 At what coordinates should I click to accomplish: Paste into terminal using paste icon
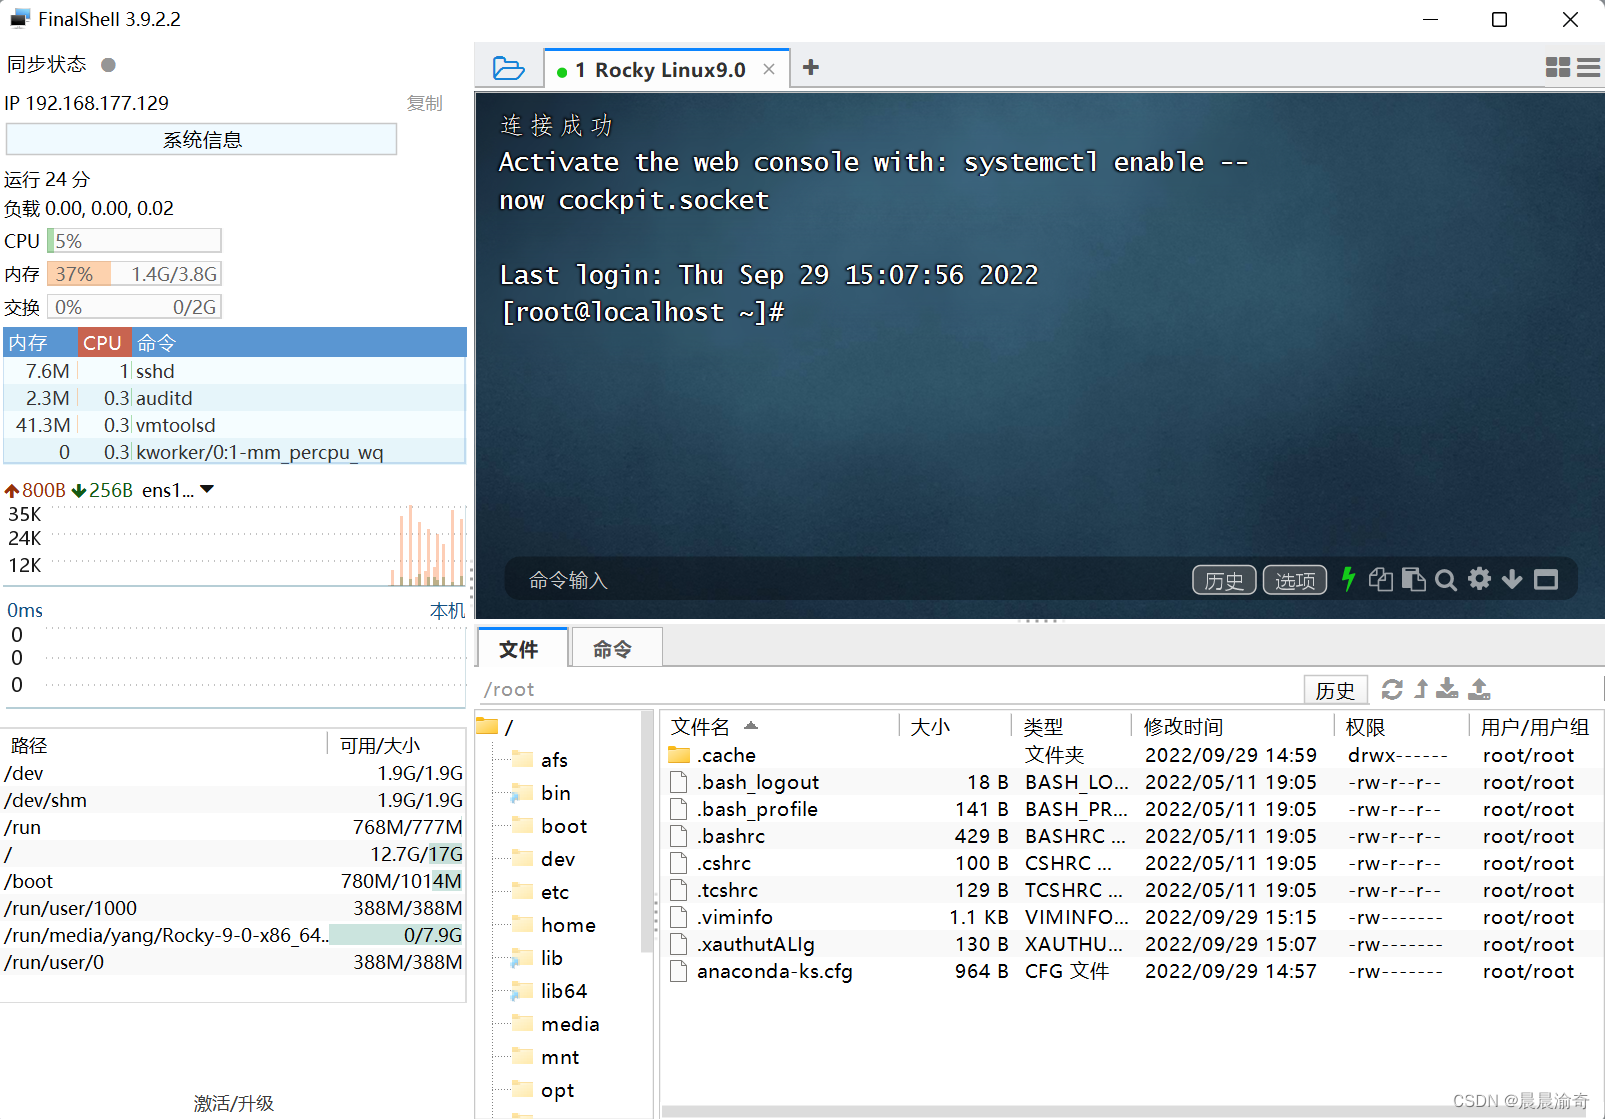click(1413, 579)
